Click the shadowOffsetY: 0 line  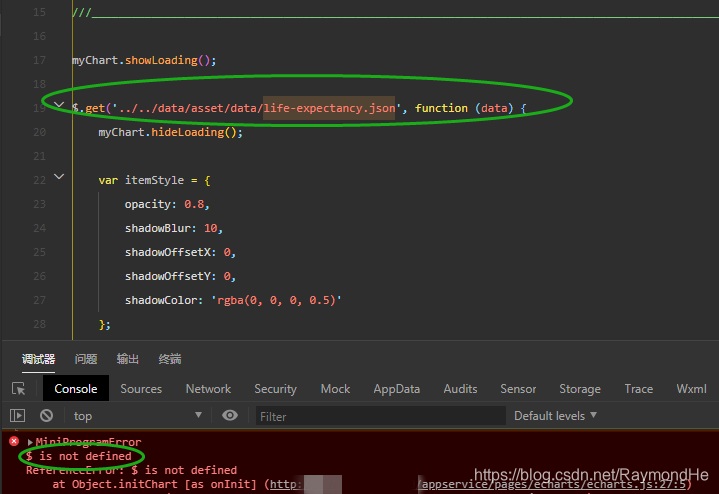[x=180, y=276]
